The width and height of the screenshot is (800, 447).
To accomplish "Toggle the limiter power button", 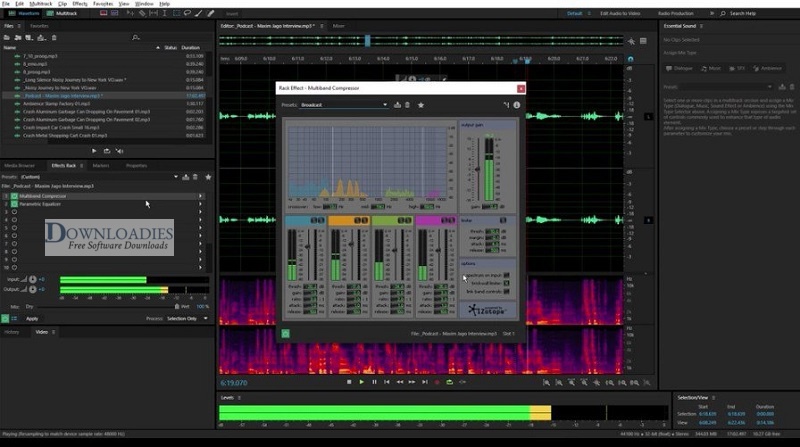I will point(503,220).
